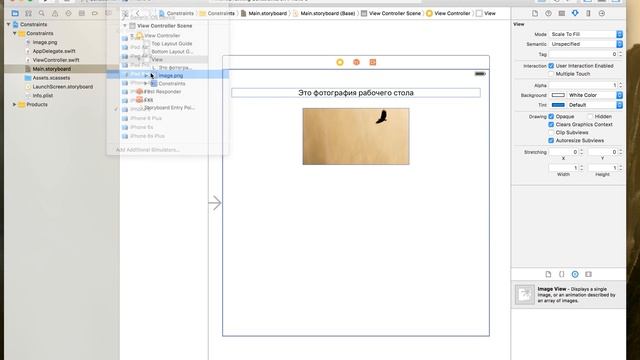Show the File inspector tab
This screenshot has width=640, height=360.
(535, 13)
